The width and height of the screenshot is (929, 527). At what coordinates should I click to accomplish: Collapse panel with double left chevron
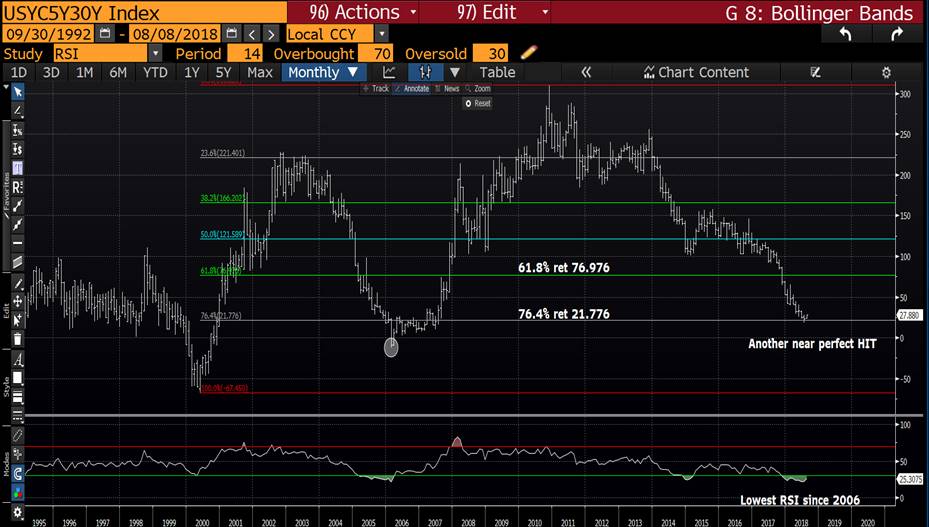586,72
